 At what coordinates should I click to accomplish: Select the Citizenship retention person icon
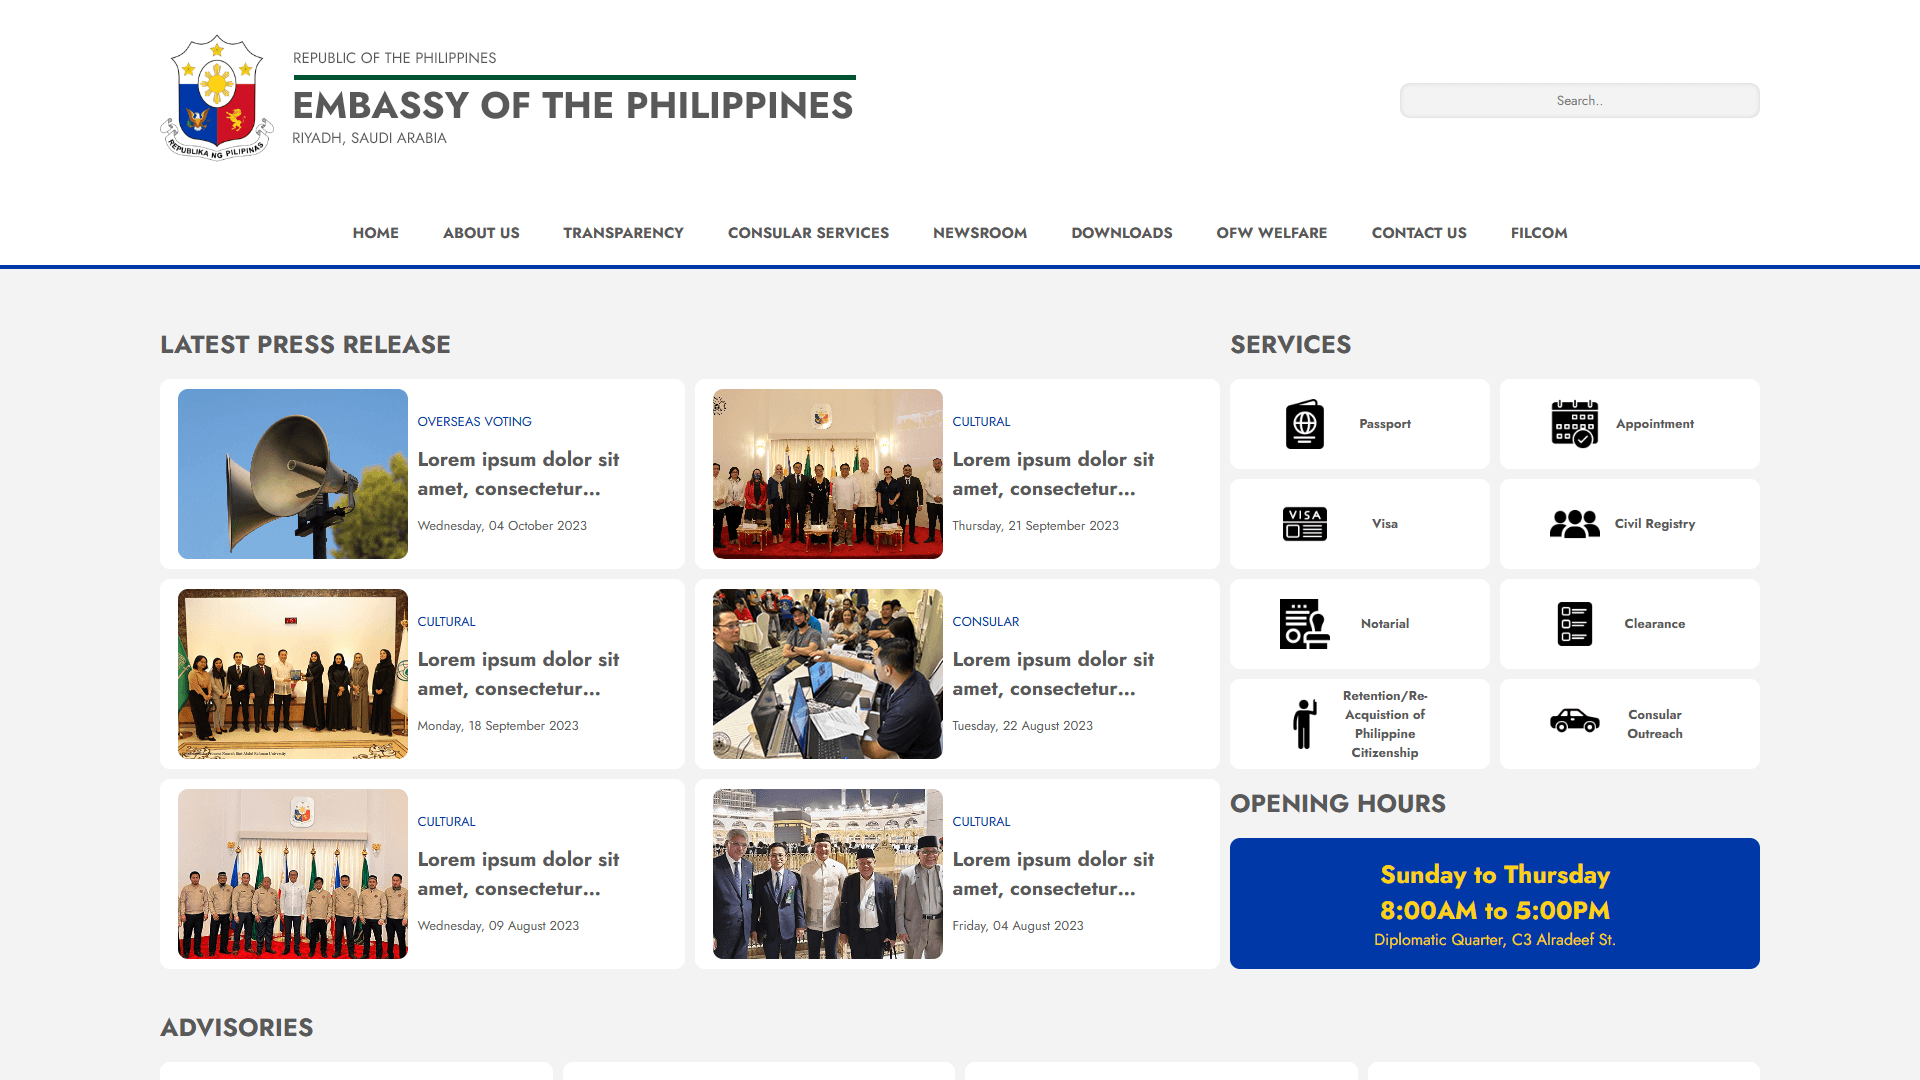coord(1304,724)
